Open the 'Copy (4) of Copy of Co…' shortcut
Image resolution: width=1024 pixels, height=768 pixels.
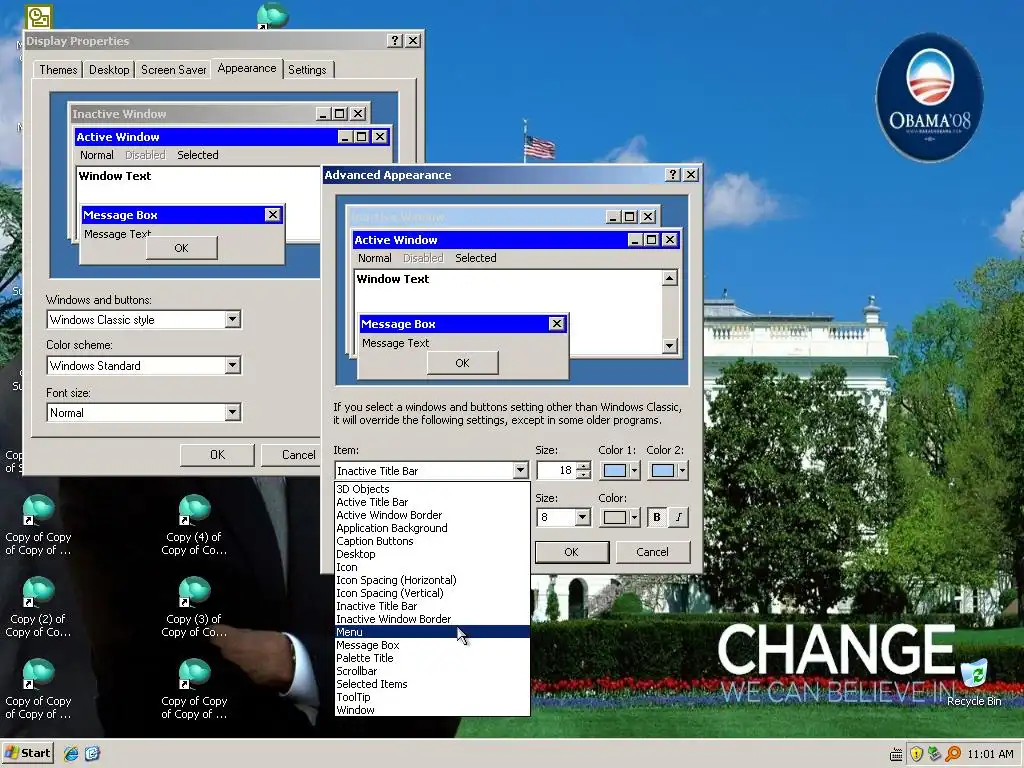[x=194, y=526]
